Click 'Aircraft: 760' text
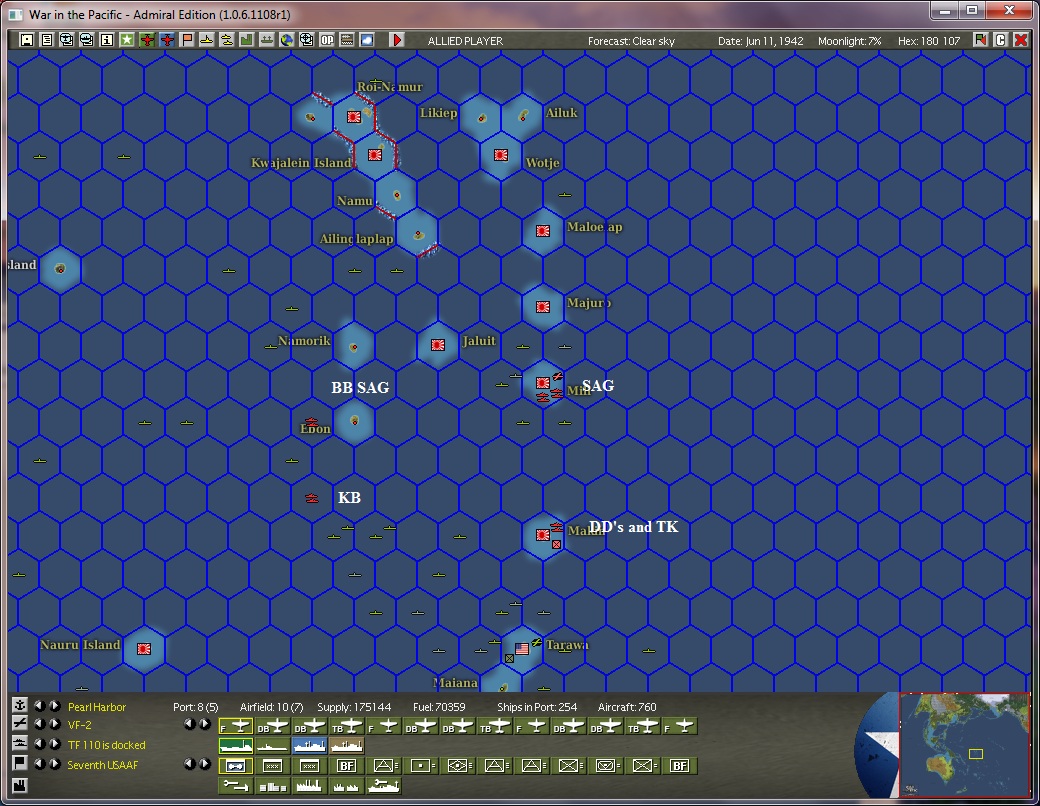 (627, 707)
